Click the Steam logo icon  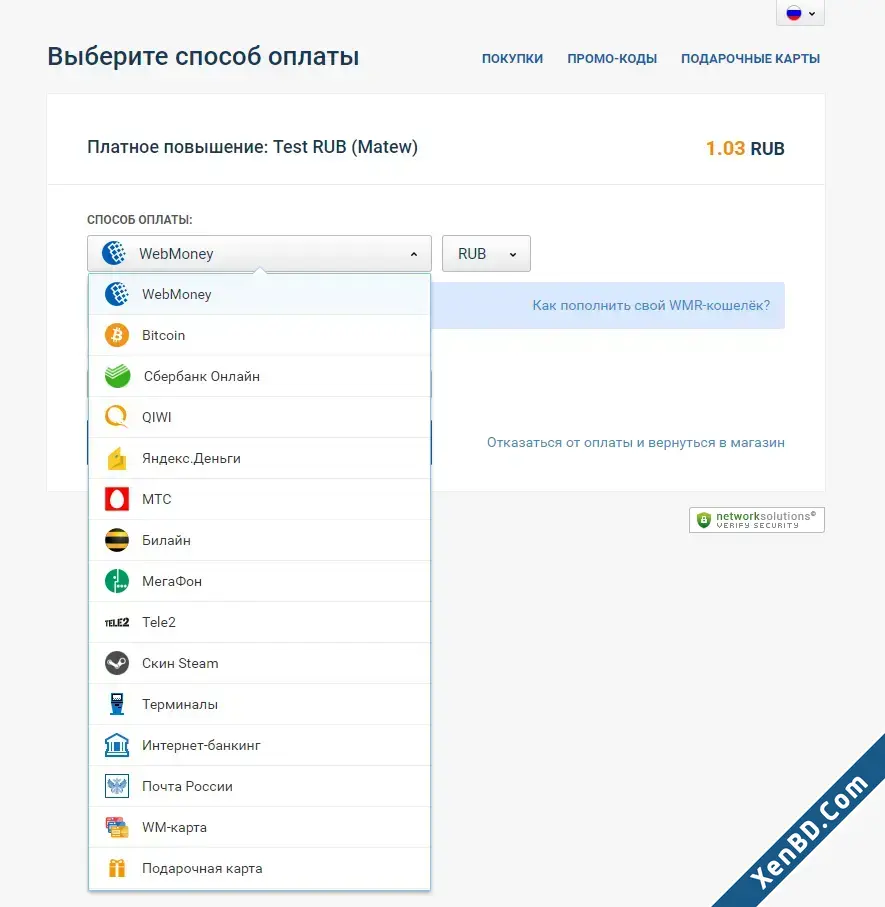[x=117, y=663]
